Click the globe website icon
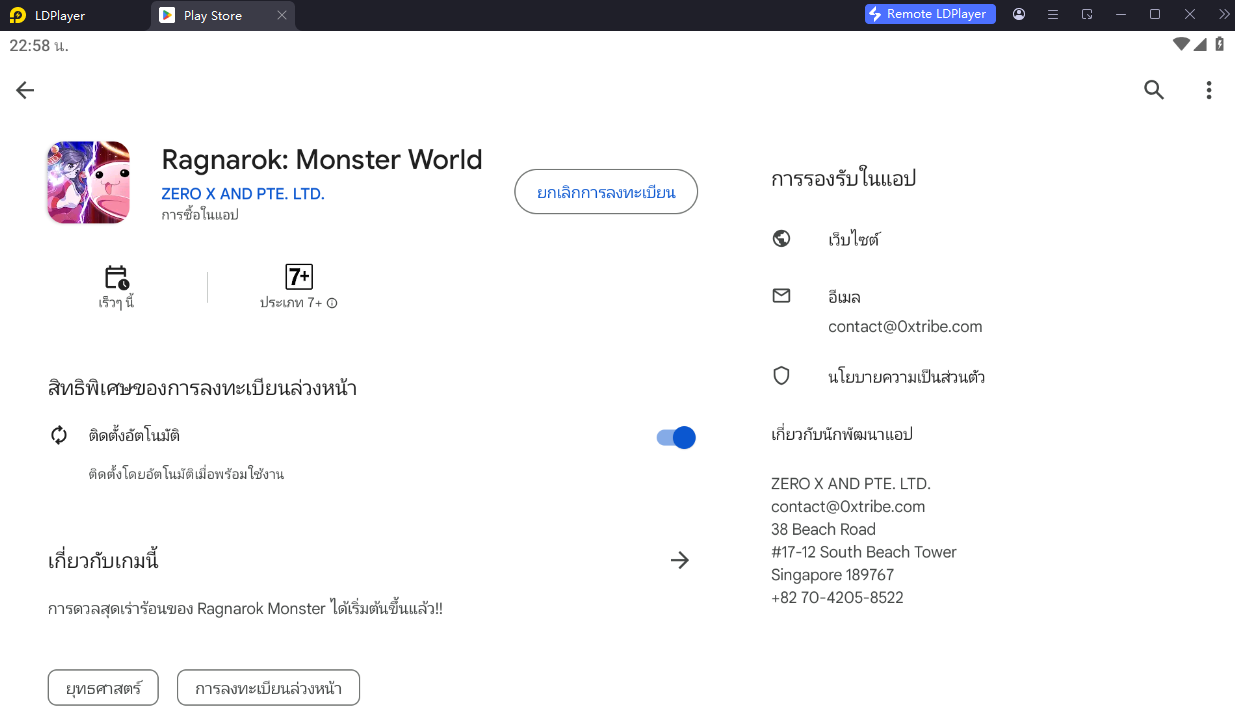Screen dimensions: 1235x726 782,239
